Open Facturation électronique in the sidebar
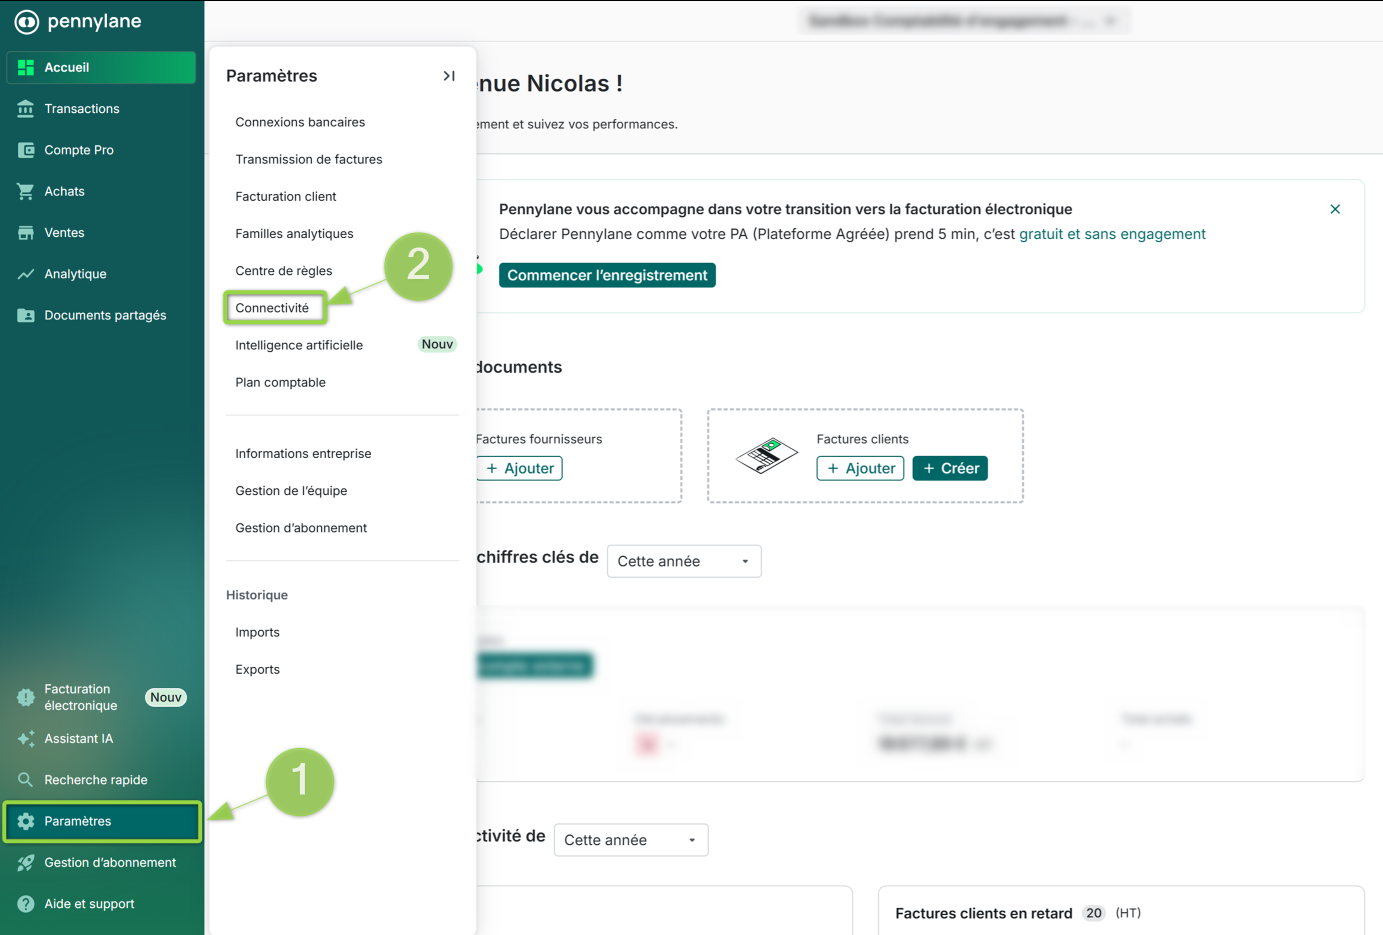Image resolution: width=1383 pixels, height=935 pixels. (x=101, y=697)
